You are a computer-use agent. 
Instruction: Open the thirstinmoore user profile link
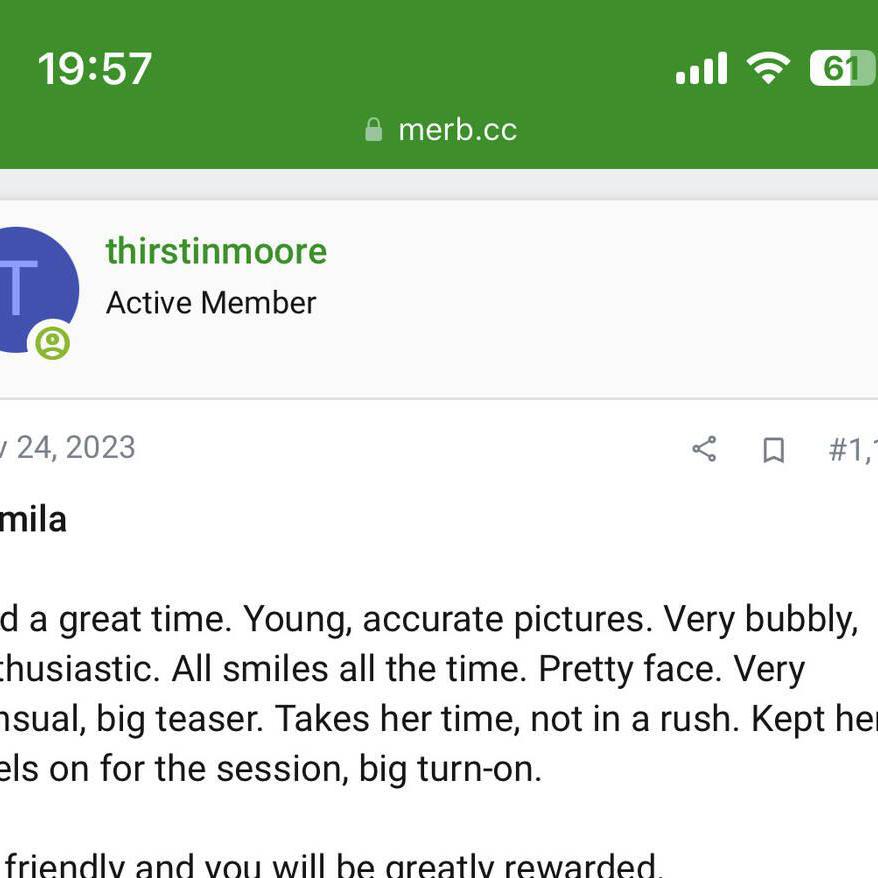tap(216, 251)
